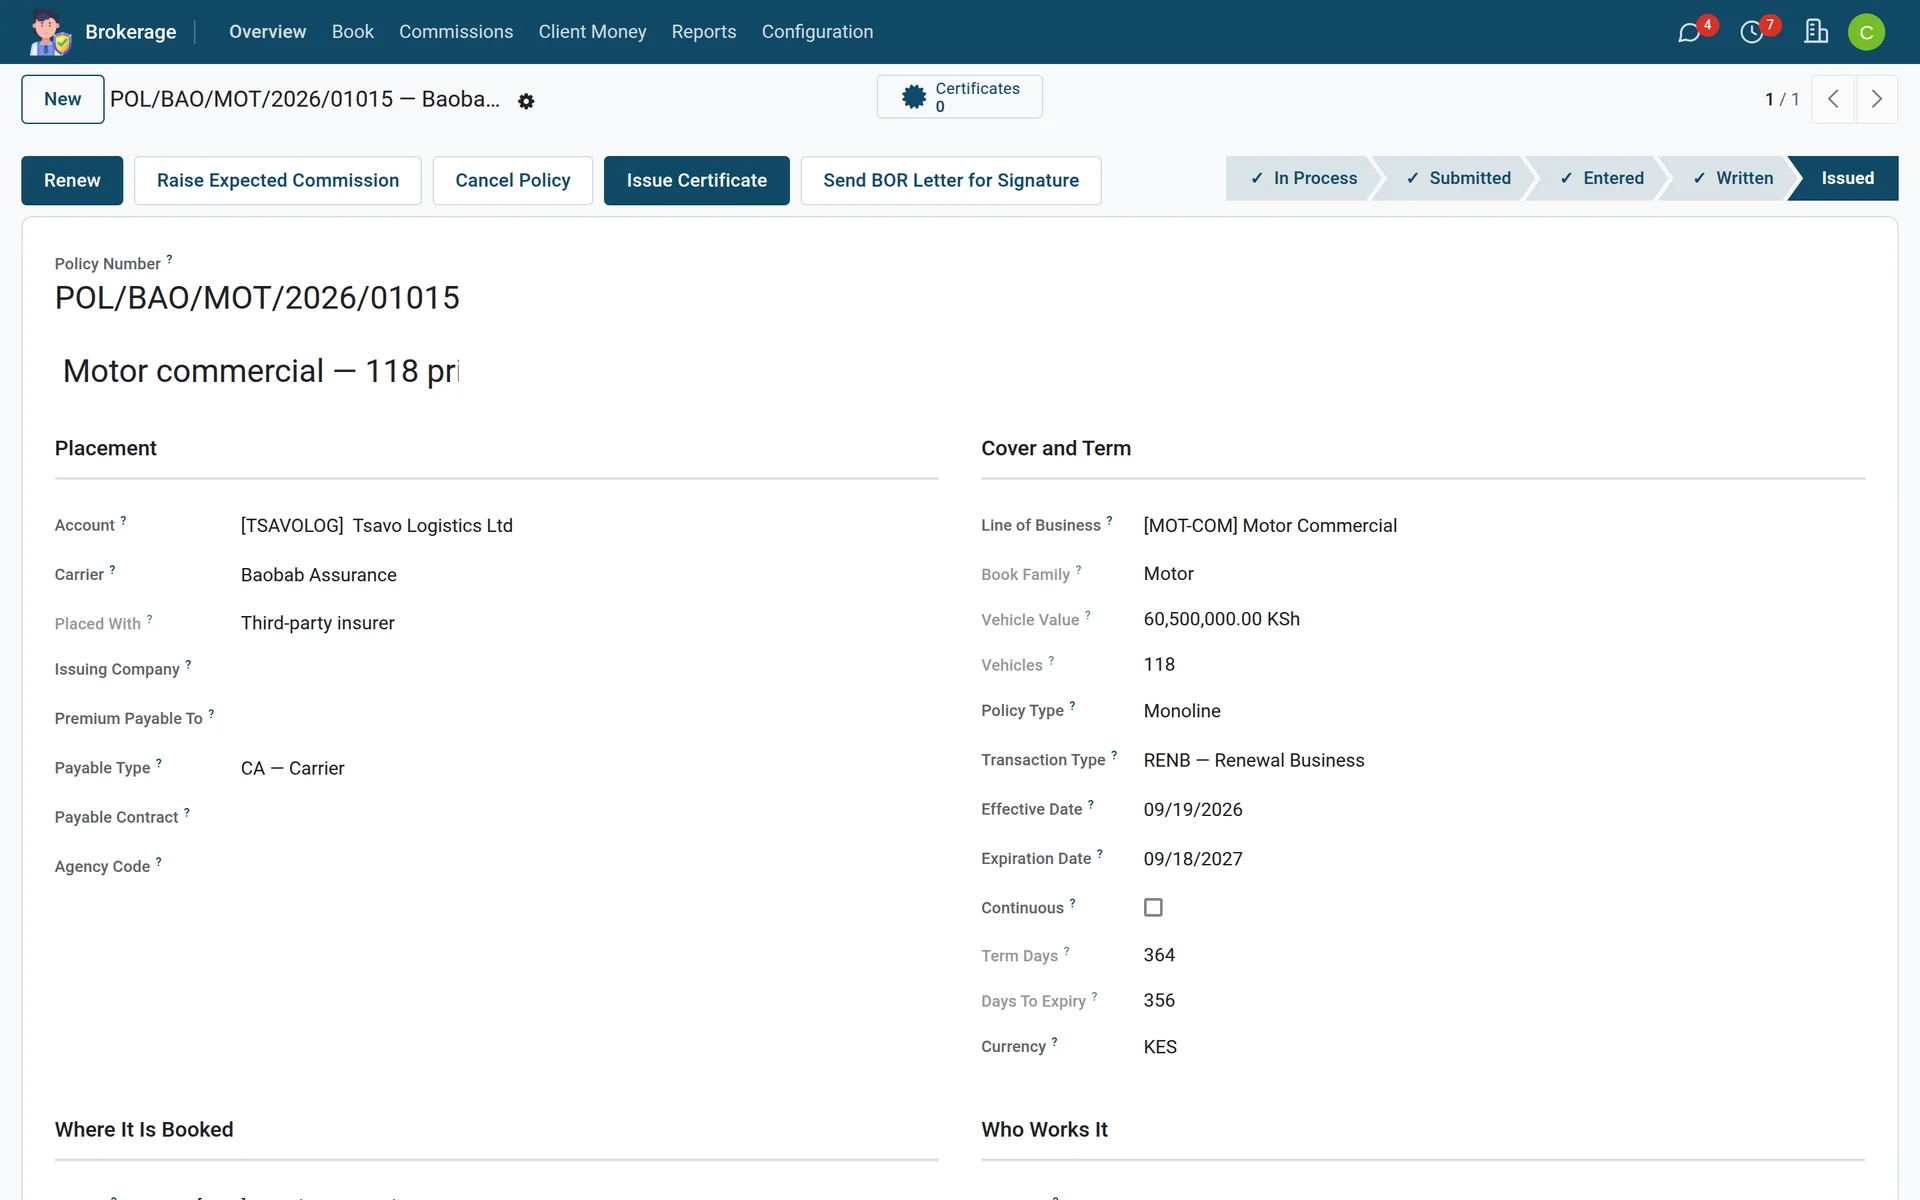Open the Brokerage app home icon
Image resolution: width=1920 pixels, height=1200 pixels.
49,32
